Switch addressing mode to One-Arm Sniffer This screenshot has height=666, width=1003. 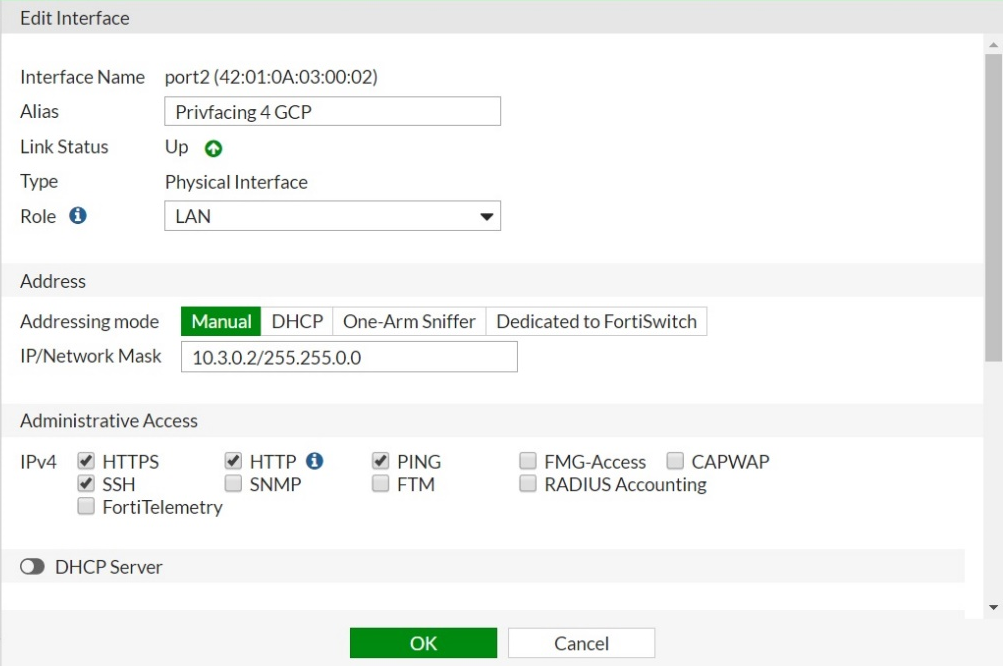pyautogui.click(x=407, y=321)
